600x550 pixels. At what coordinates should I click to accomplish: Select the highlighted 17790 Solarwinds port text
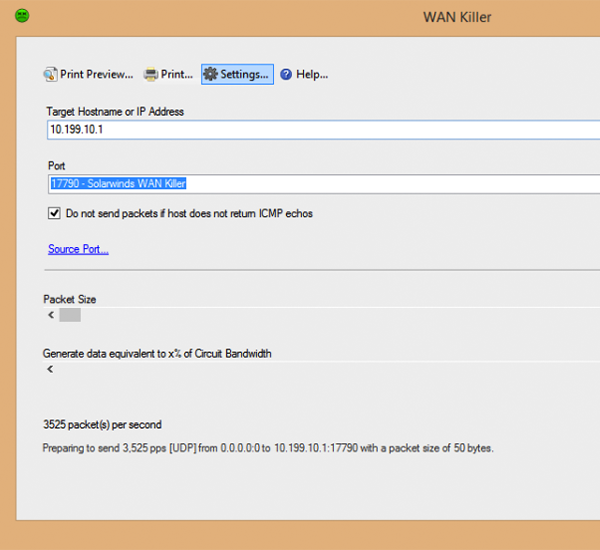(x=118, y=183)
